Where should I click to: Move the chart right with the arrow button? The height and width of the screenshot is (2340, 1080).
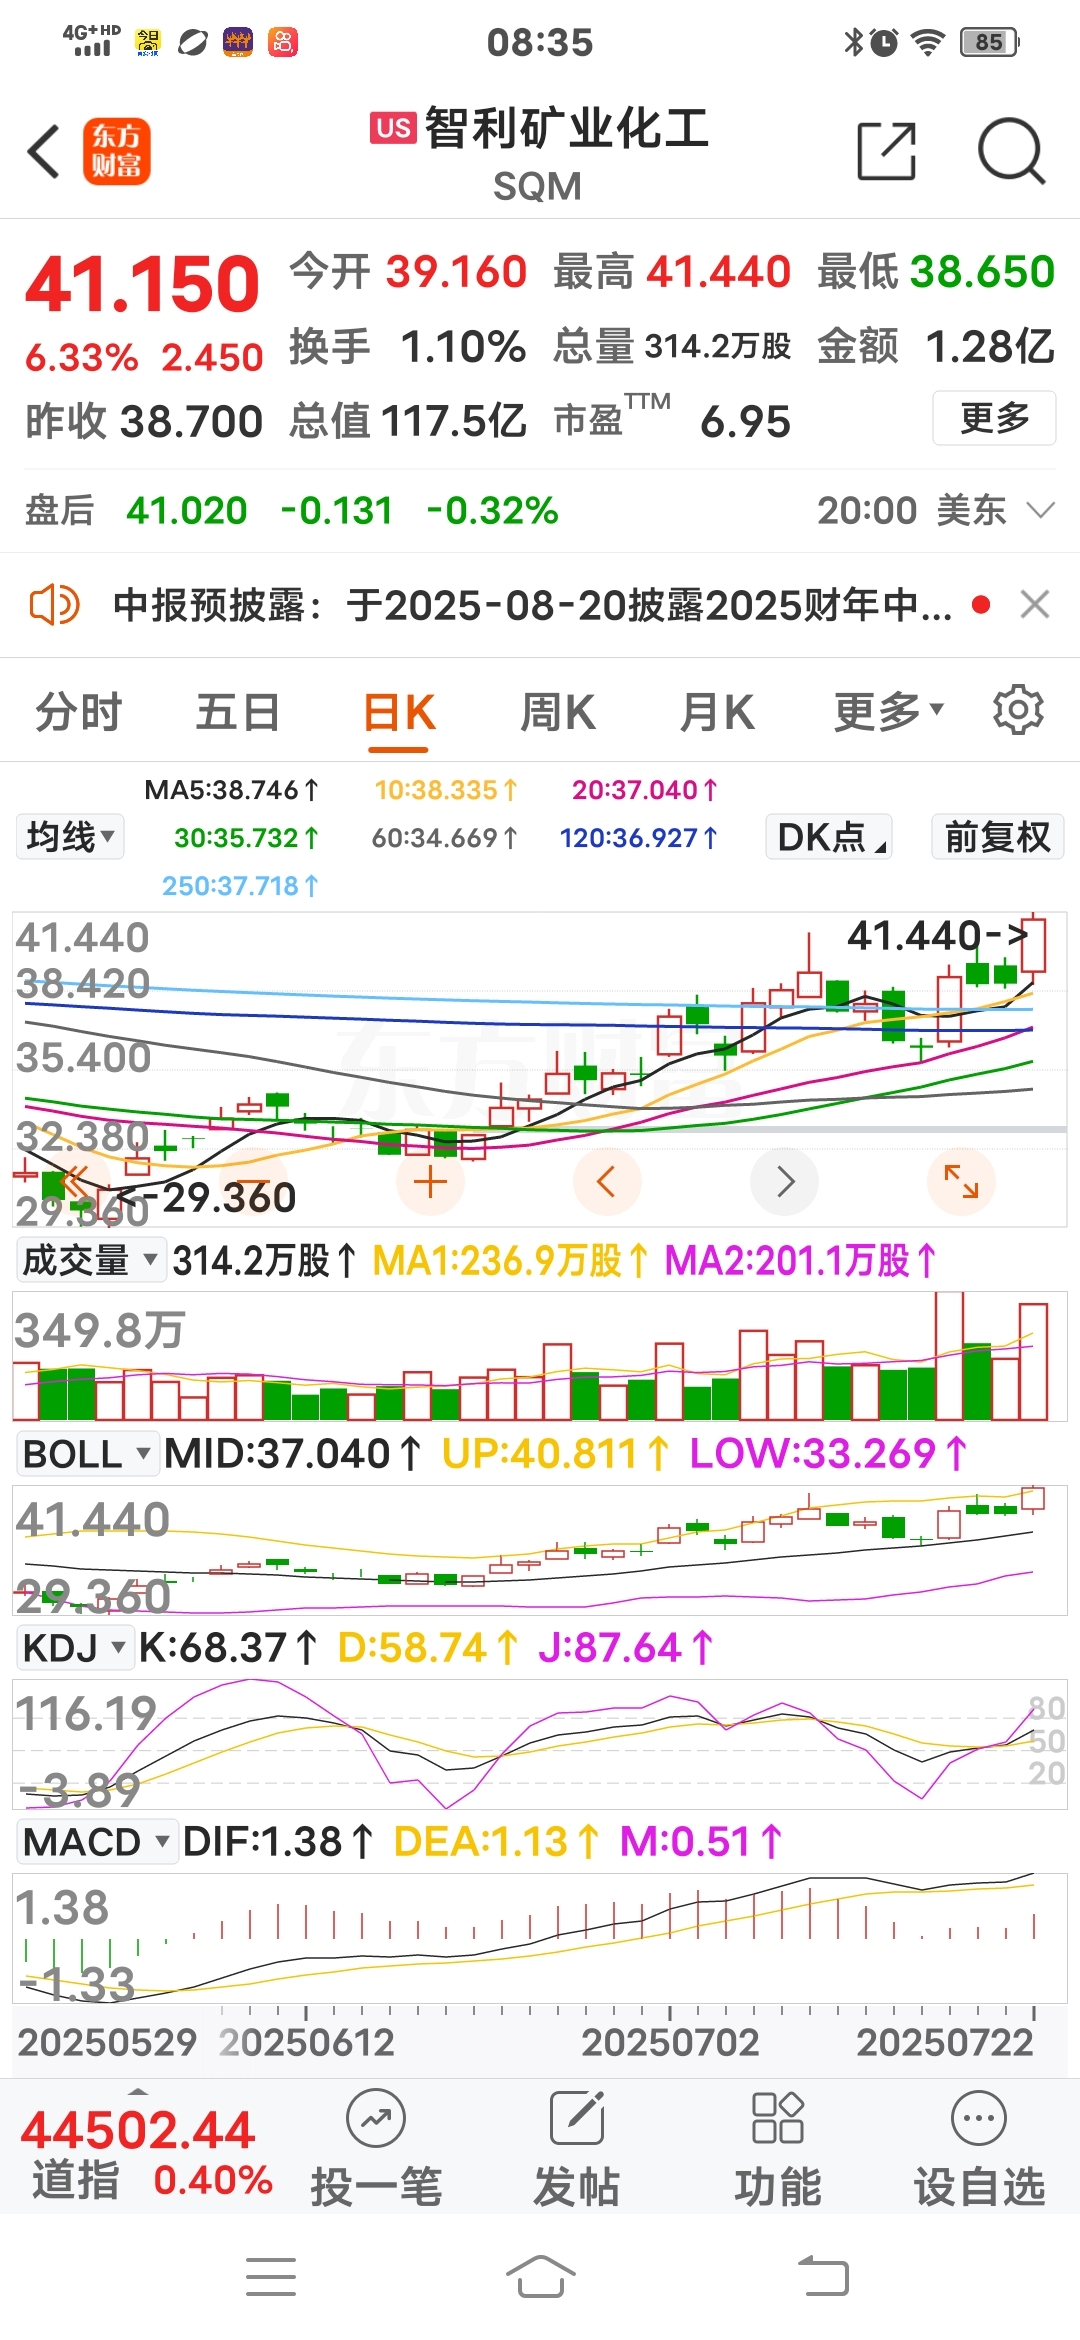785,1182
